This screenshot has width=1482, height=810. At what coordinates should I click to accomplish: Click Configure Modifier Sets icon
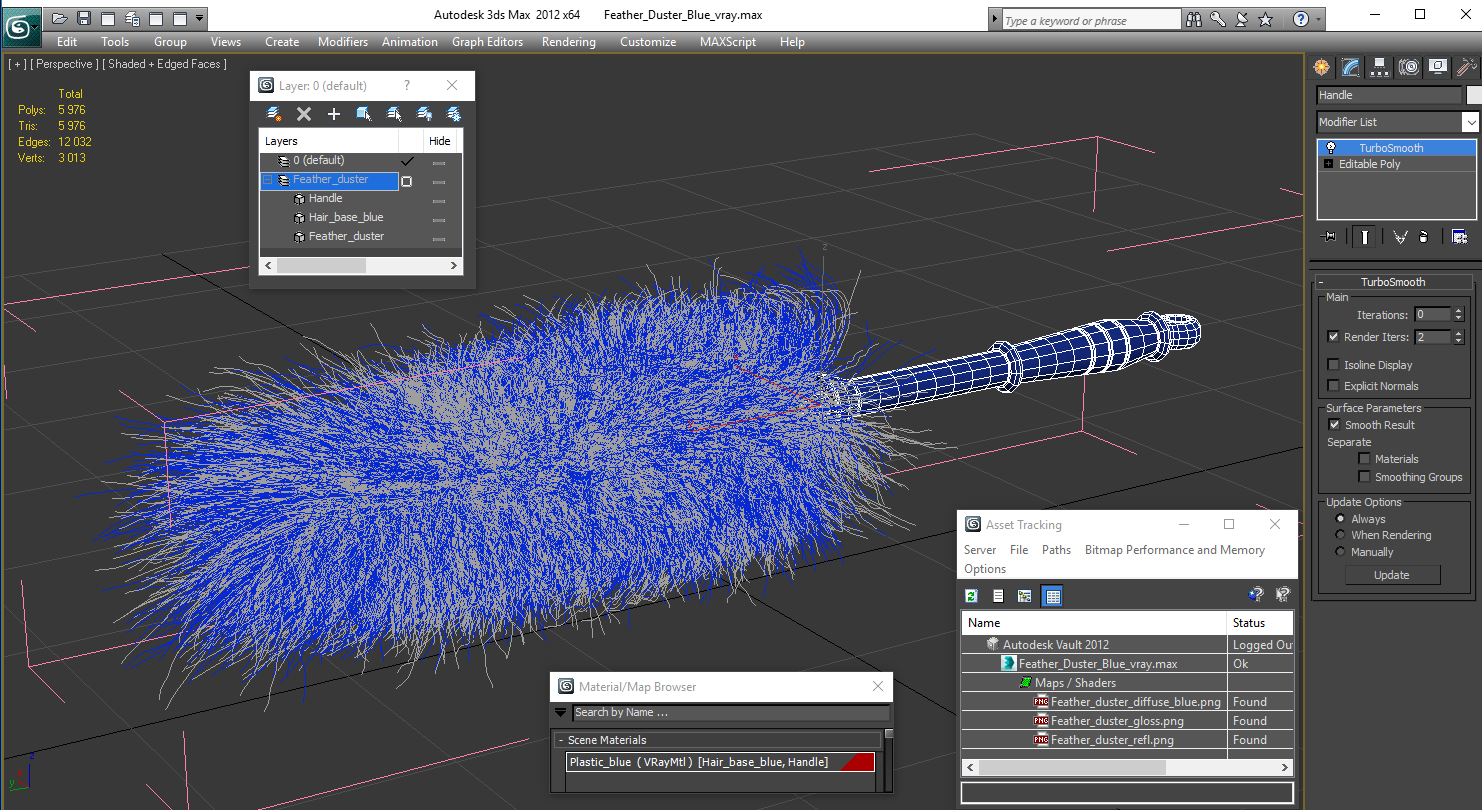click(1459, 237)
